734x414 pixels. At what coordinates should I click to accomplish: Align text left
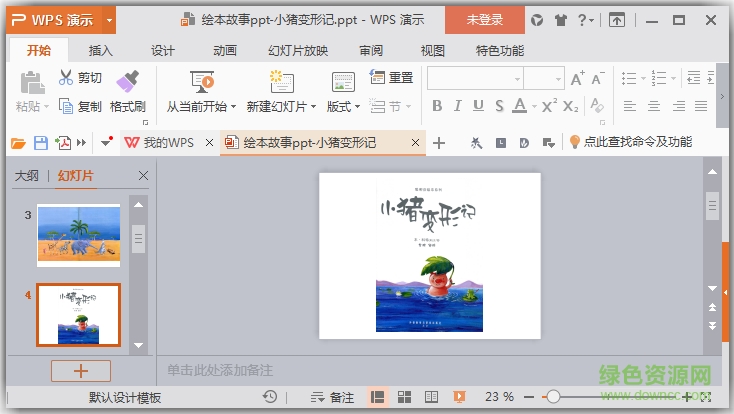tap(630, 106)
